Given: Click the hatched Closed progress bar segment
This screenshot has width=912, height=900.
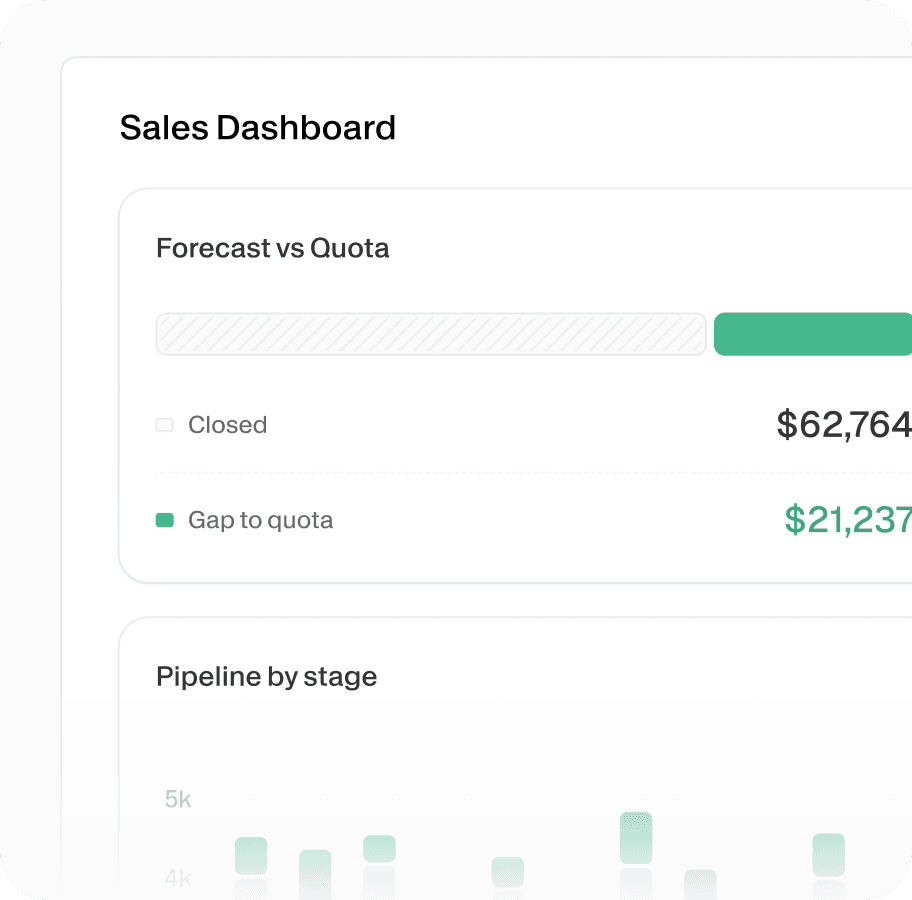Looking at the screenshot, I should tap(431, 334).
